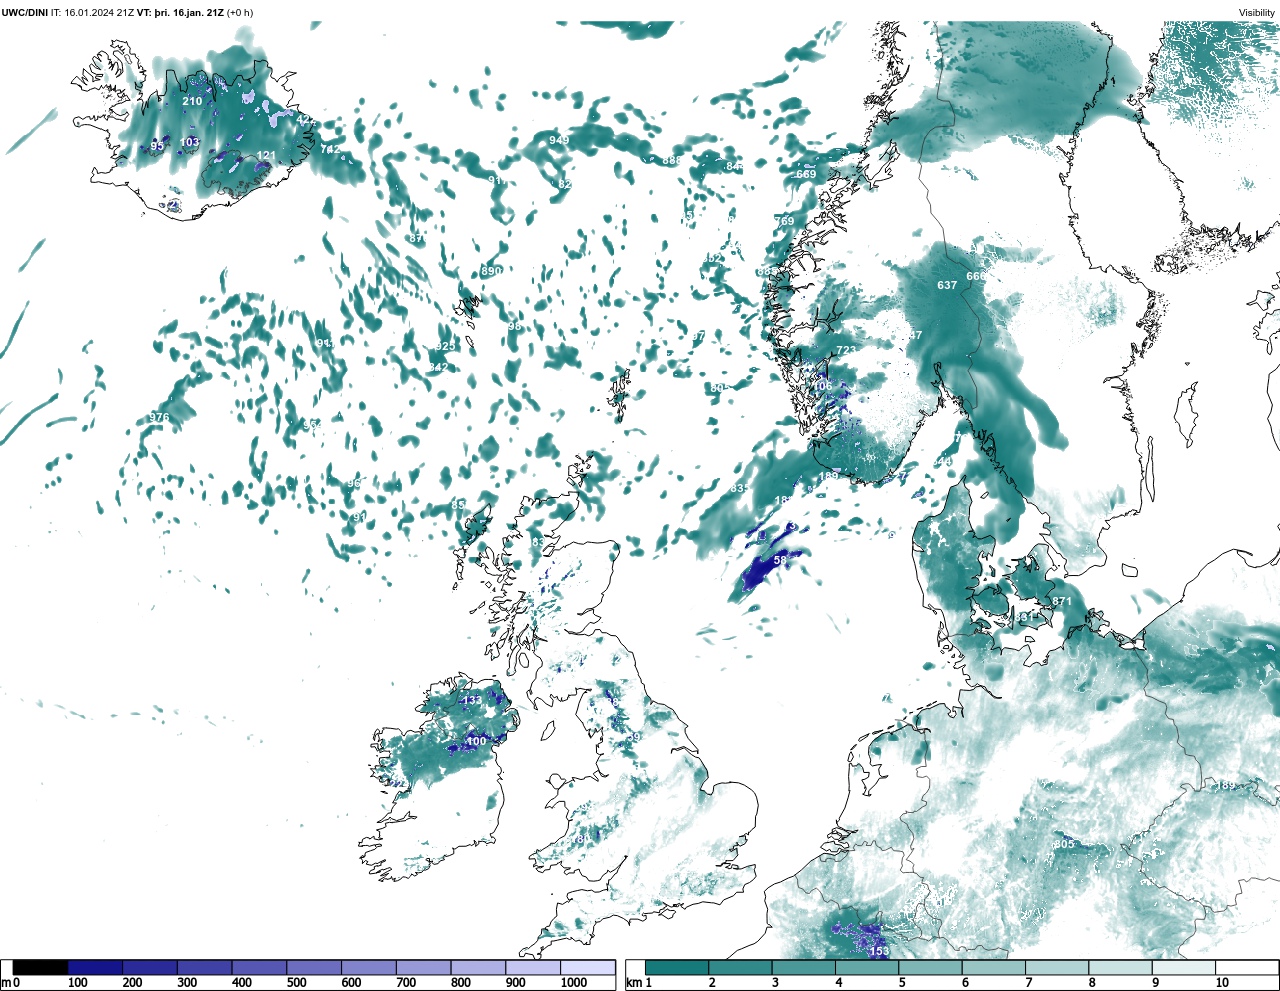
Task: Select the 5–6 km legend swatch
Action: click(930, 967)
